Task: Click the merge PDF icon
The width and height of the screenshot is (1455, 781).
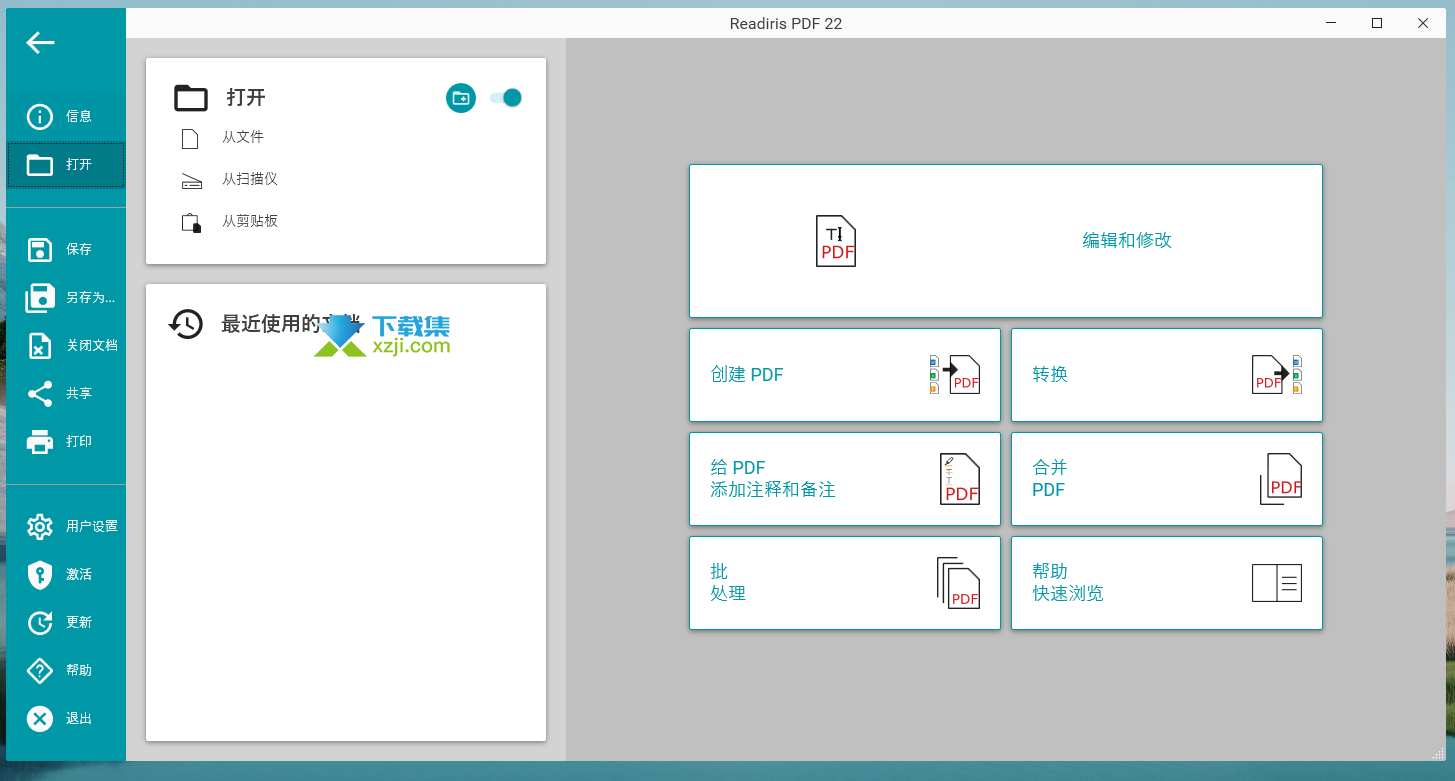Action: tap(1281, 479)
